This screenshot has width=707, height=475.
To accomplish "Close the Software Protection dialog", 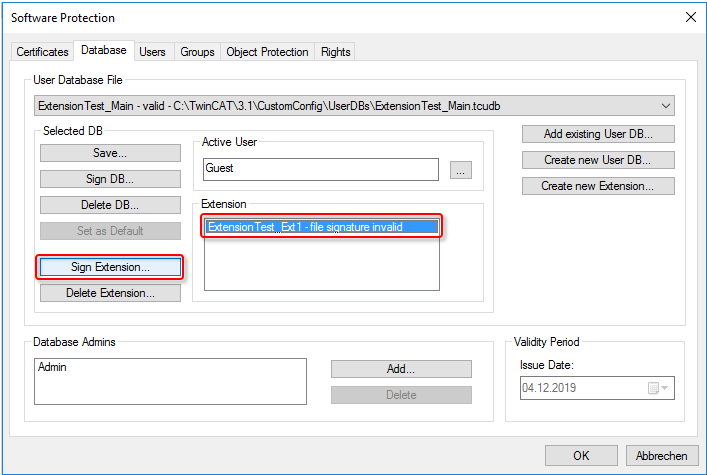I will tap(690, 18).
